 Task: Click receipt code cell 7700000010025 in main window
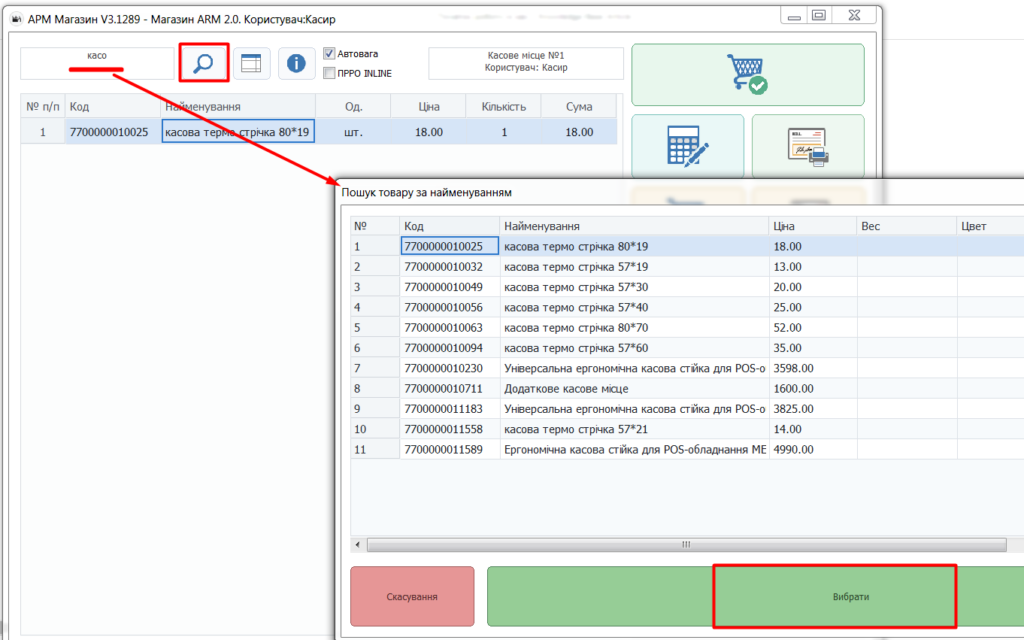[x=112, y=132]
